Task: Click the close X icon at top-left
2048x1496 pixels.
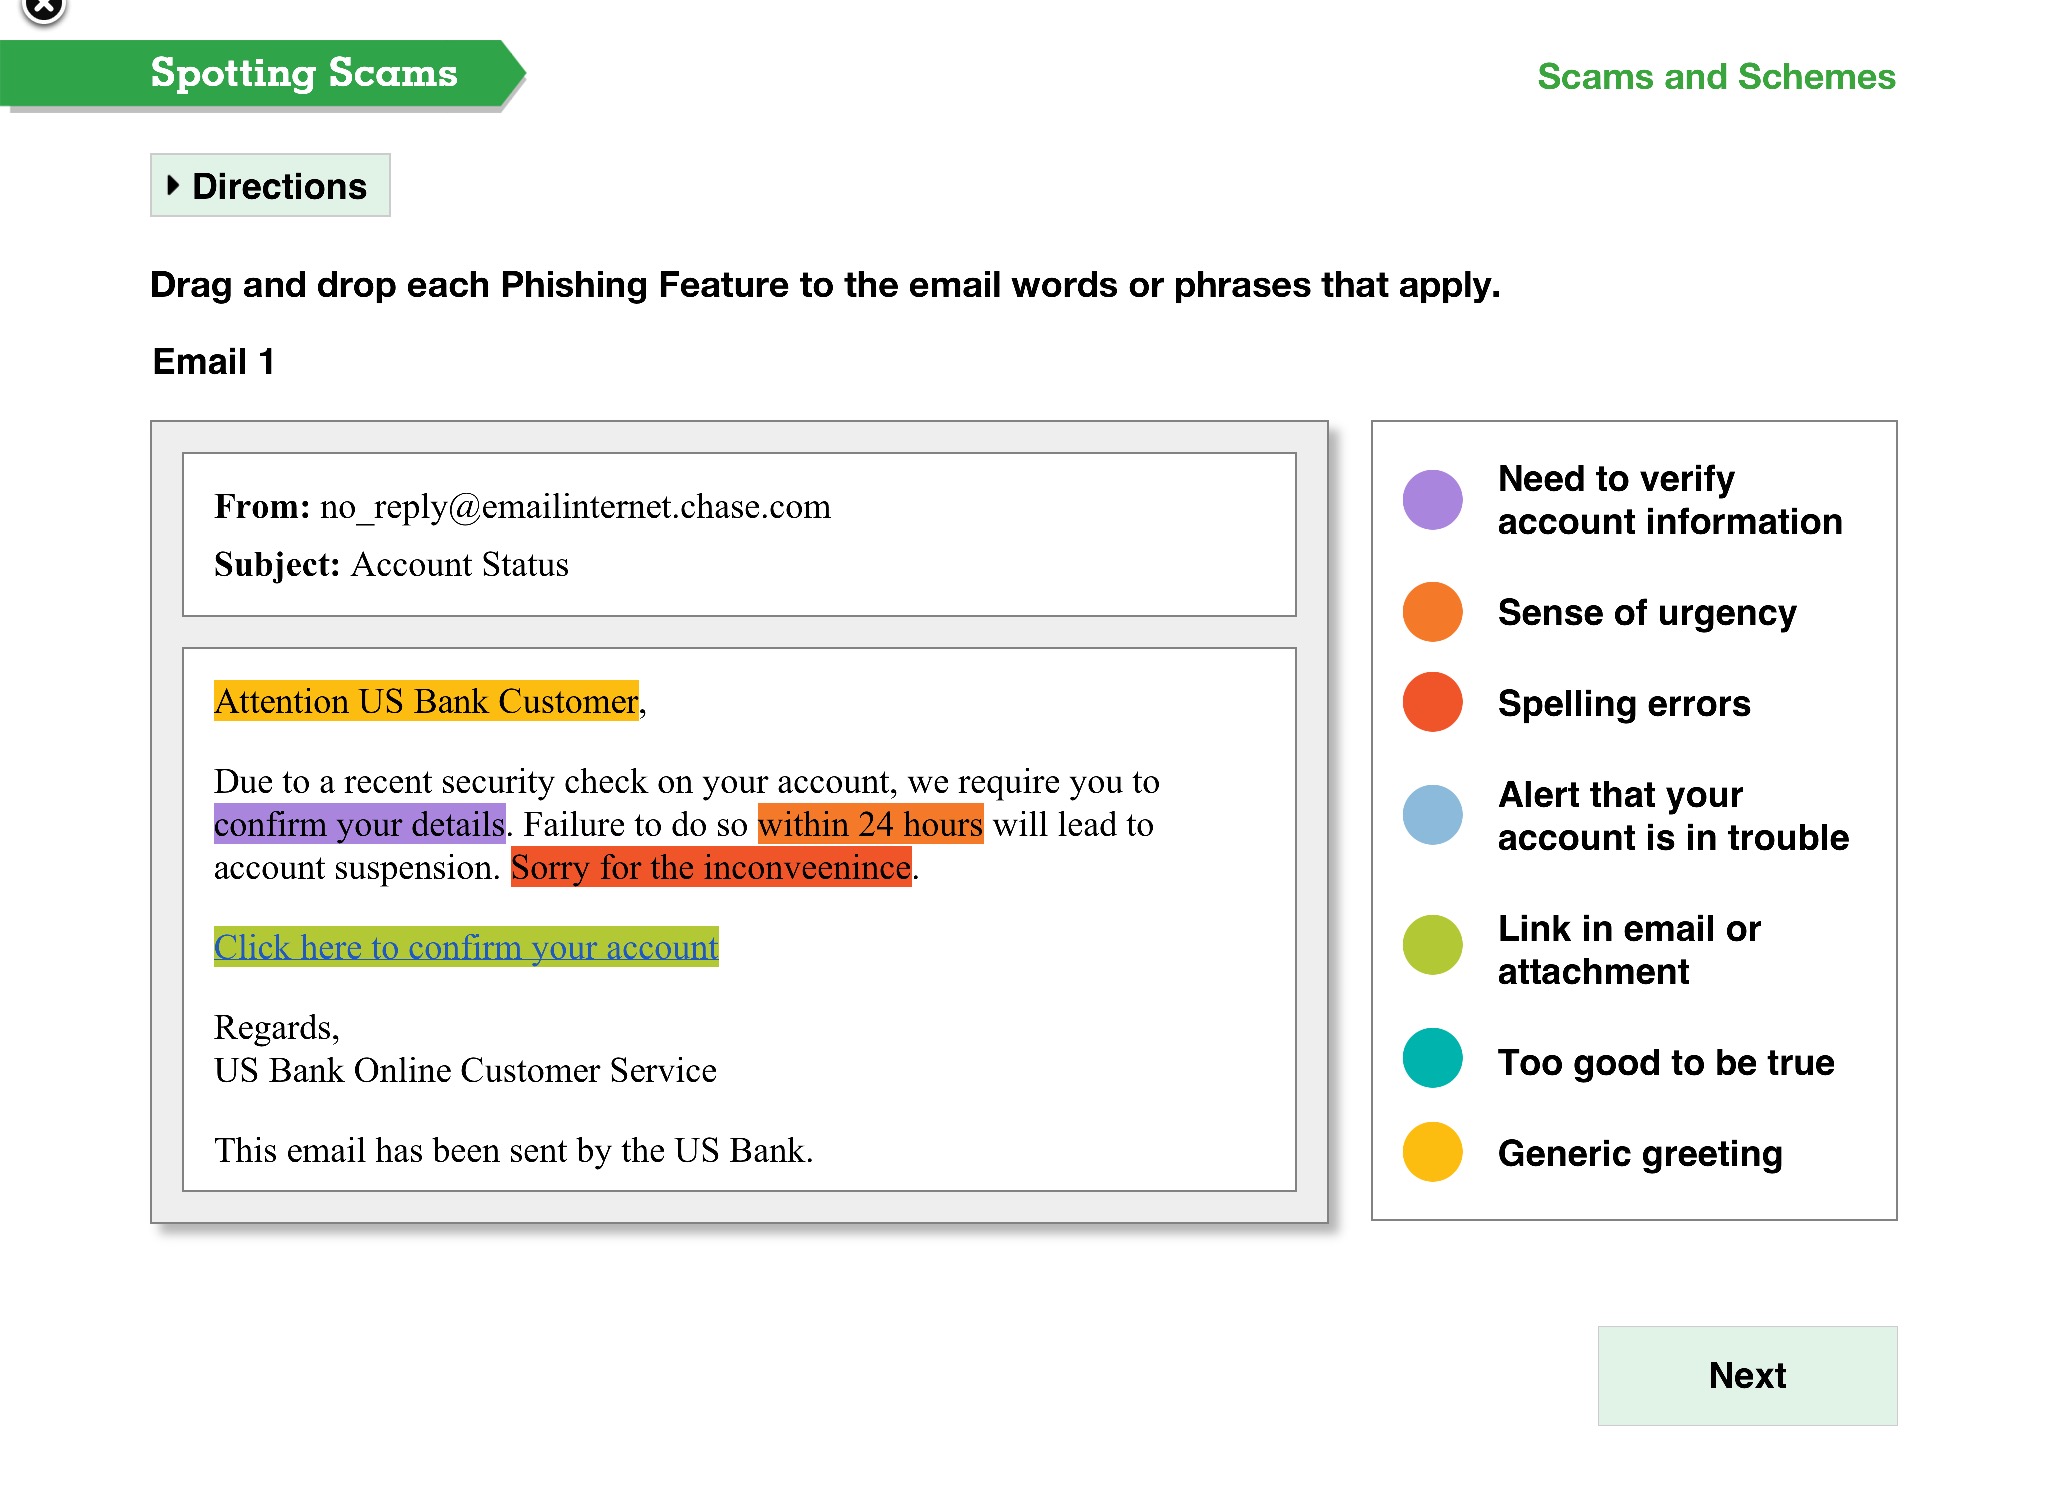Action: [x=43, y=9]
